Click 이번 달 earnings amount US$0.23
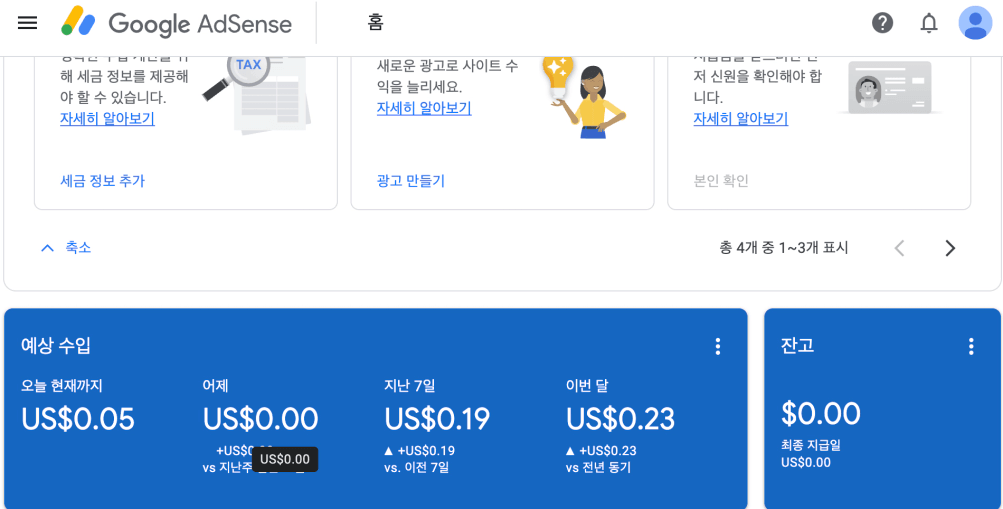The image size is (1003, 509). (620, 419)
